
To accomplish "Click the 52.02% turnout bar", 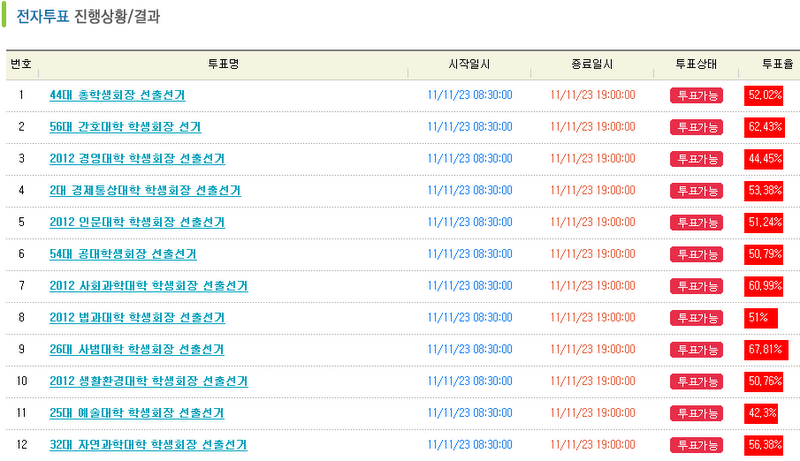I will [764, 95].
